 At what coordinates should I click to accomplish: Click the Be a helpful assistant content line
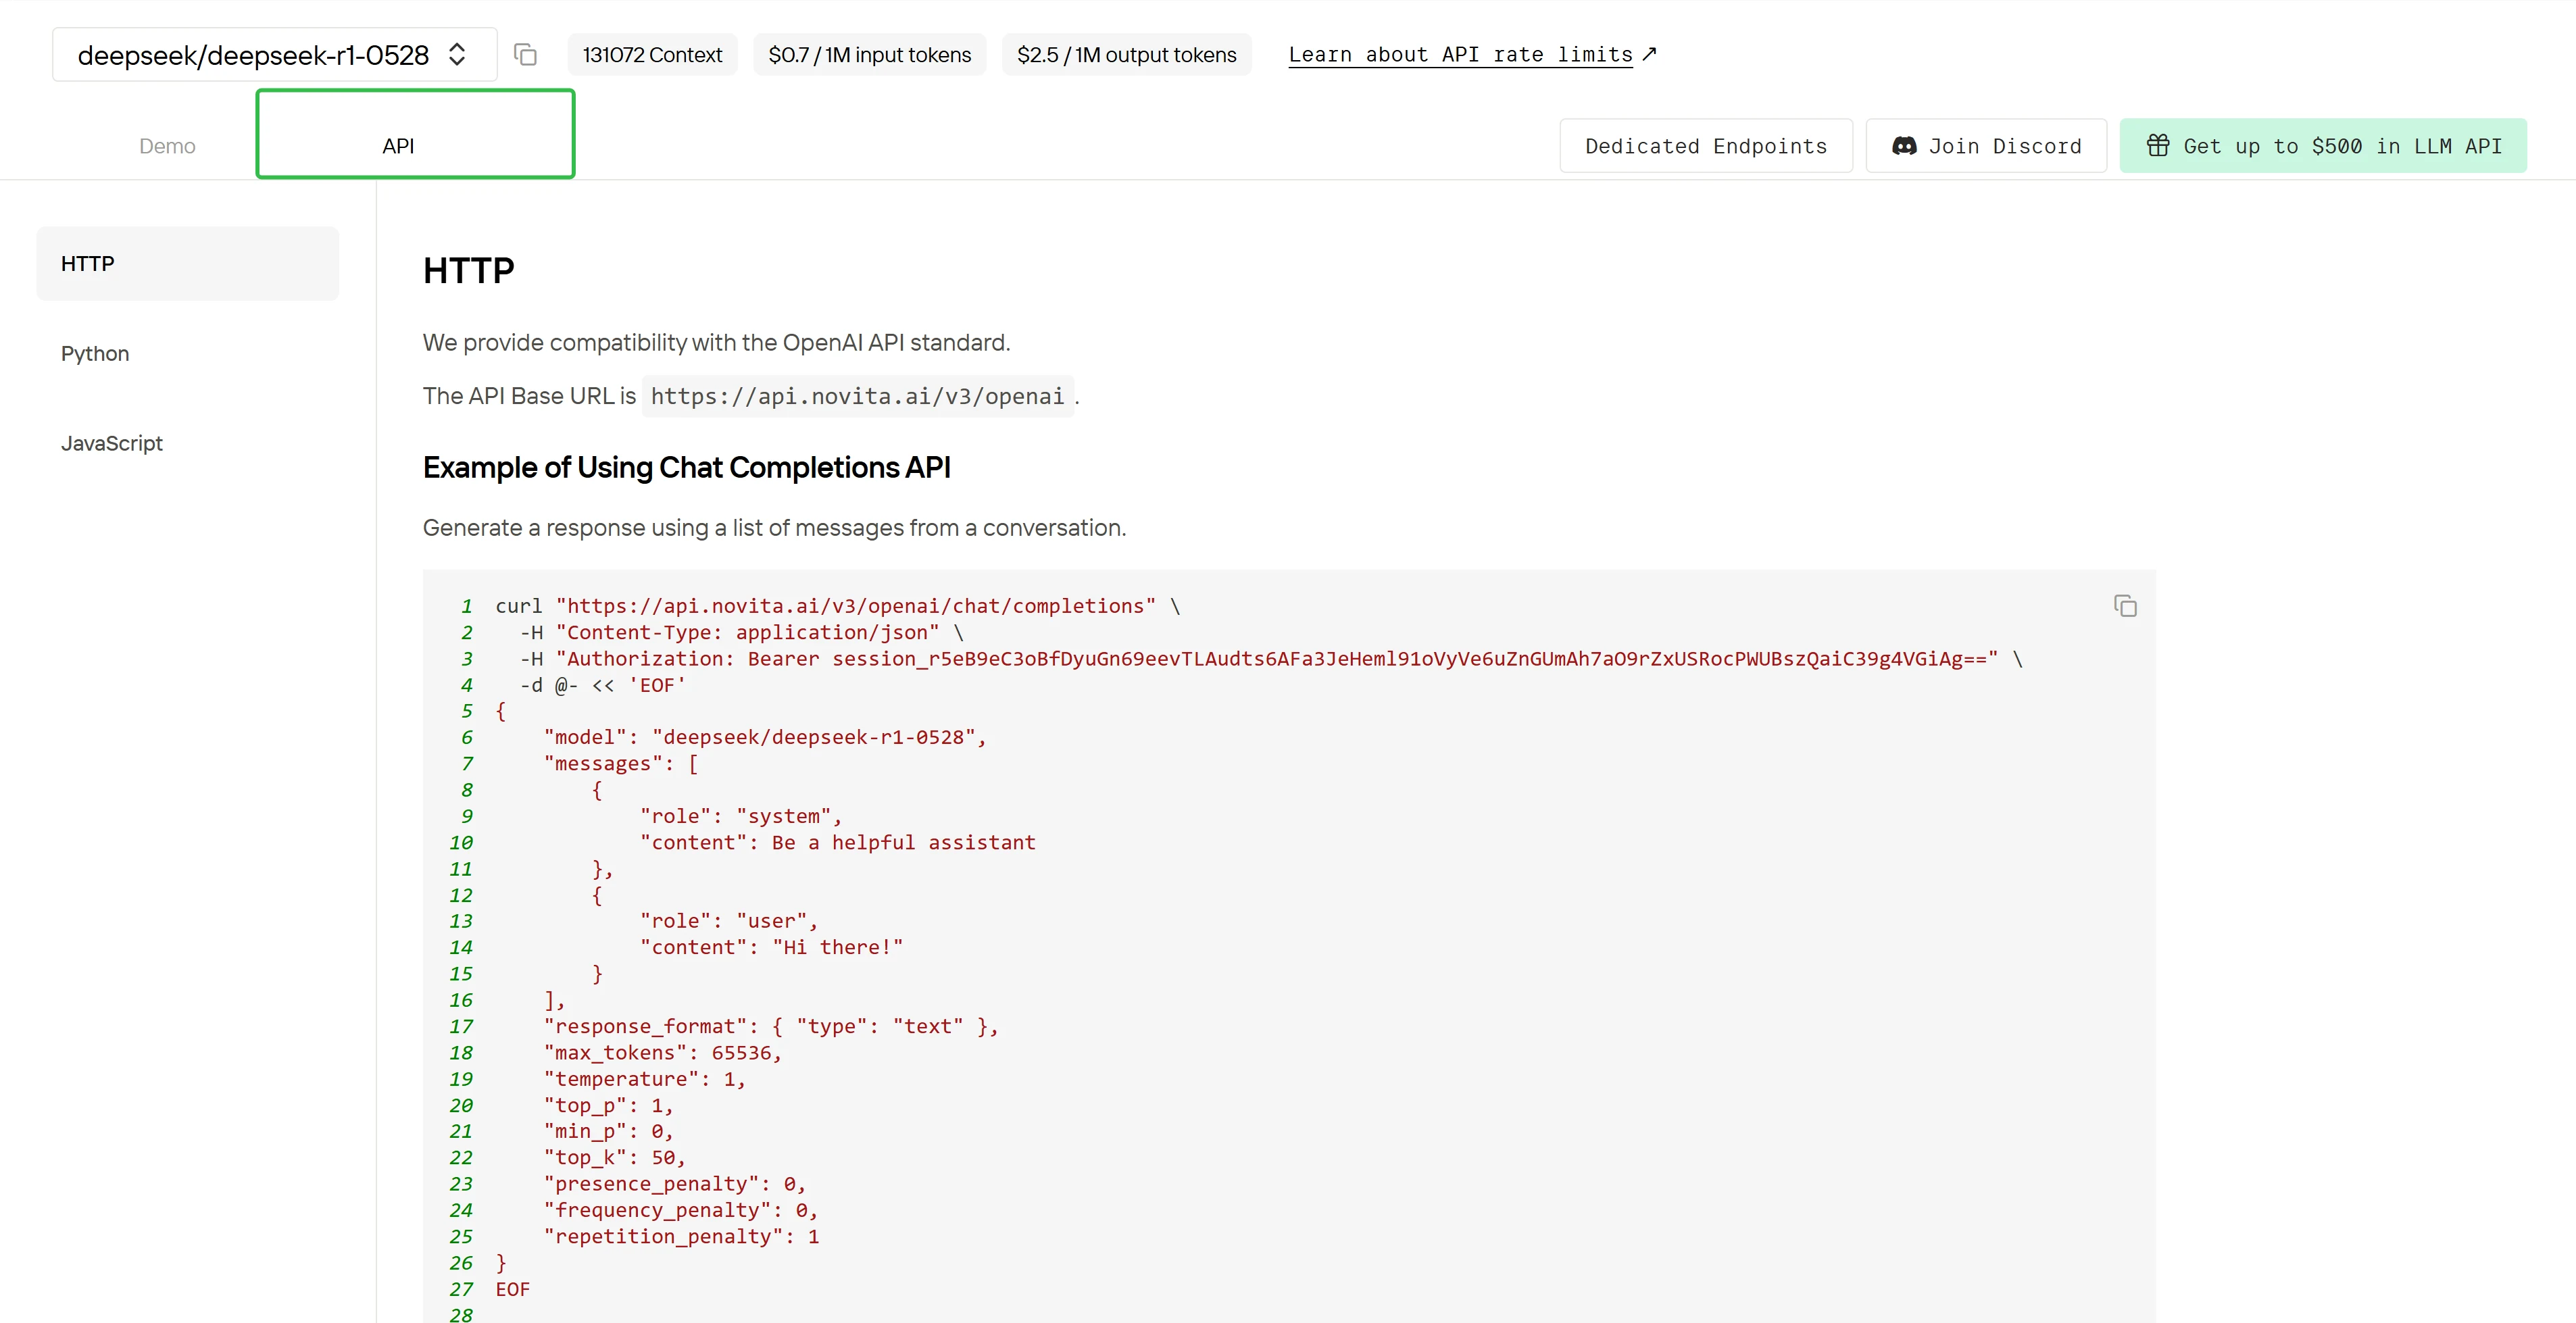(x=838, y=842)
